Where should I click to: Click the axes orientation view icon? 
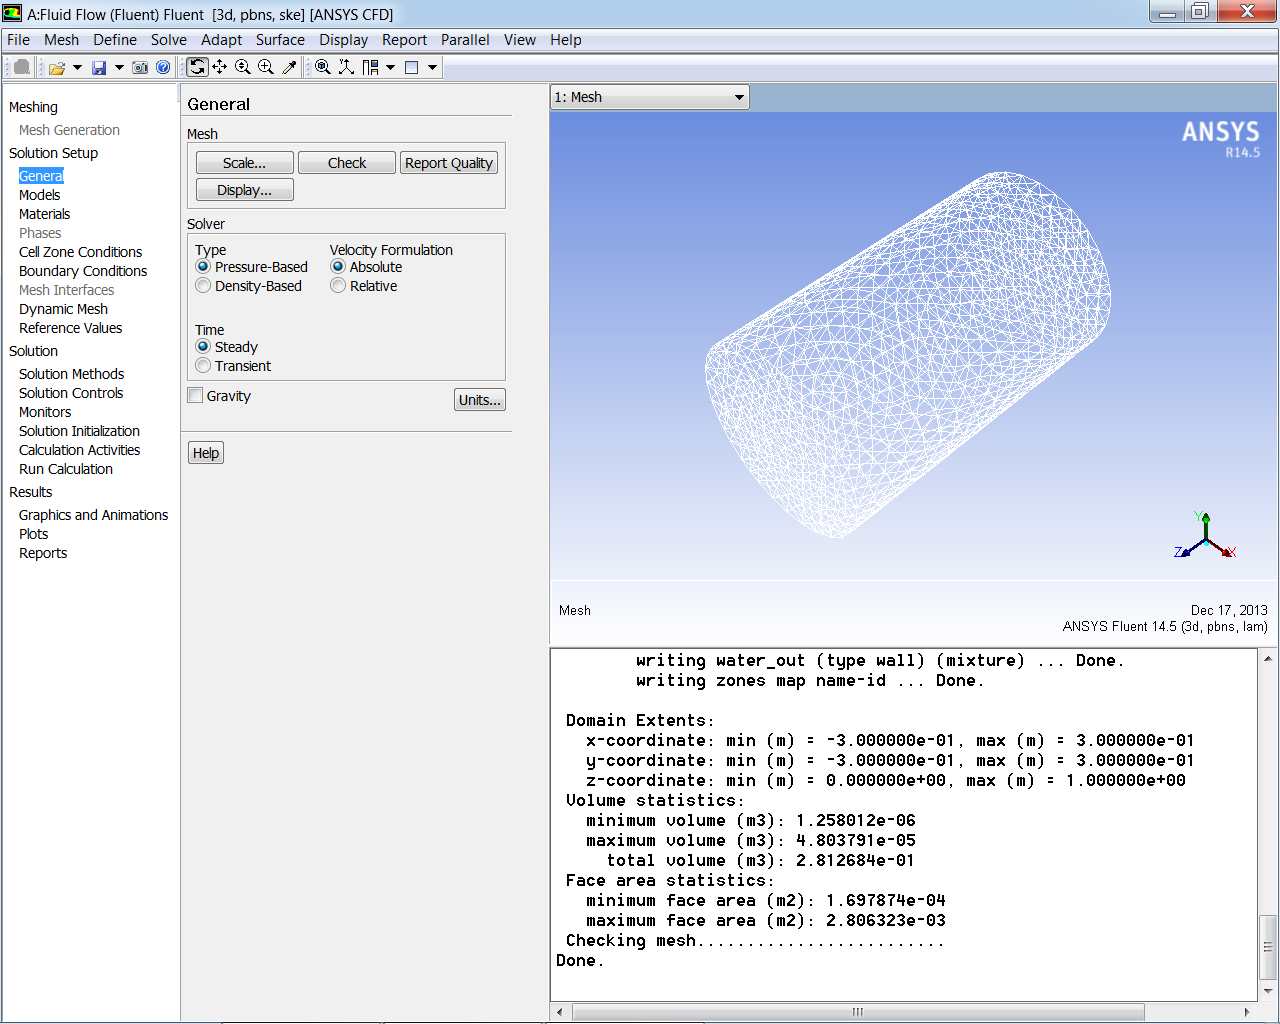pyautogui.click(x=346, y=67)
